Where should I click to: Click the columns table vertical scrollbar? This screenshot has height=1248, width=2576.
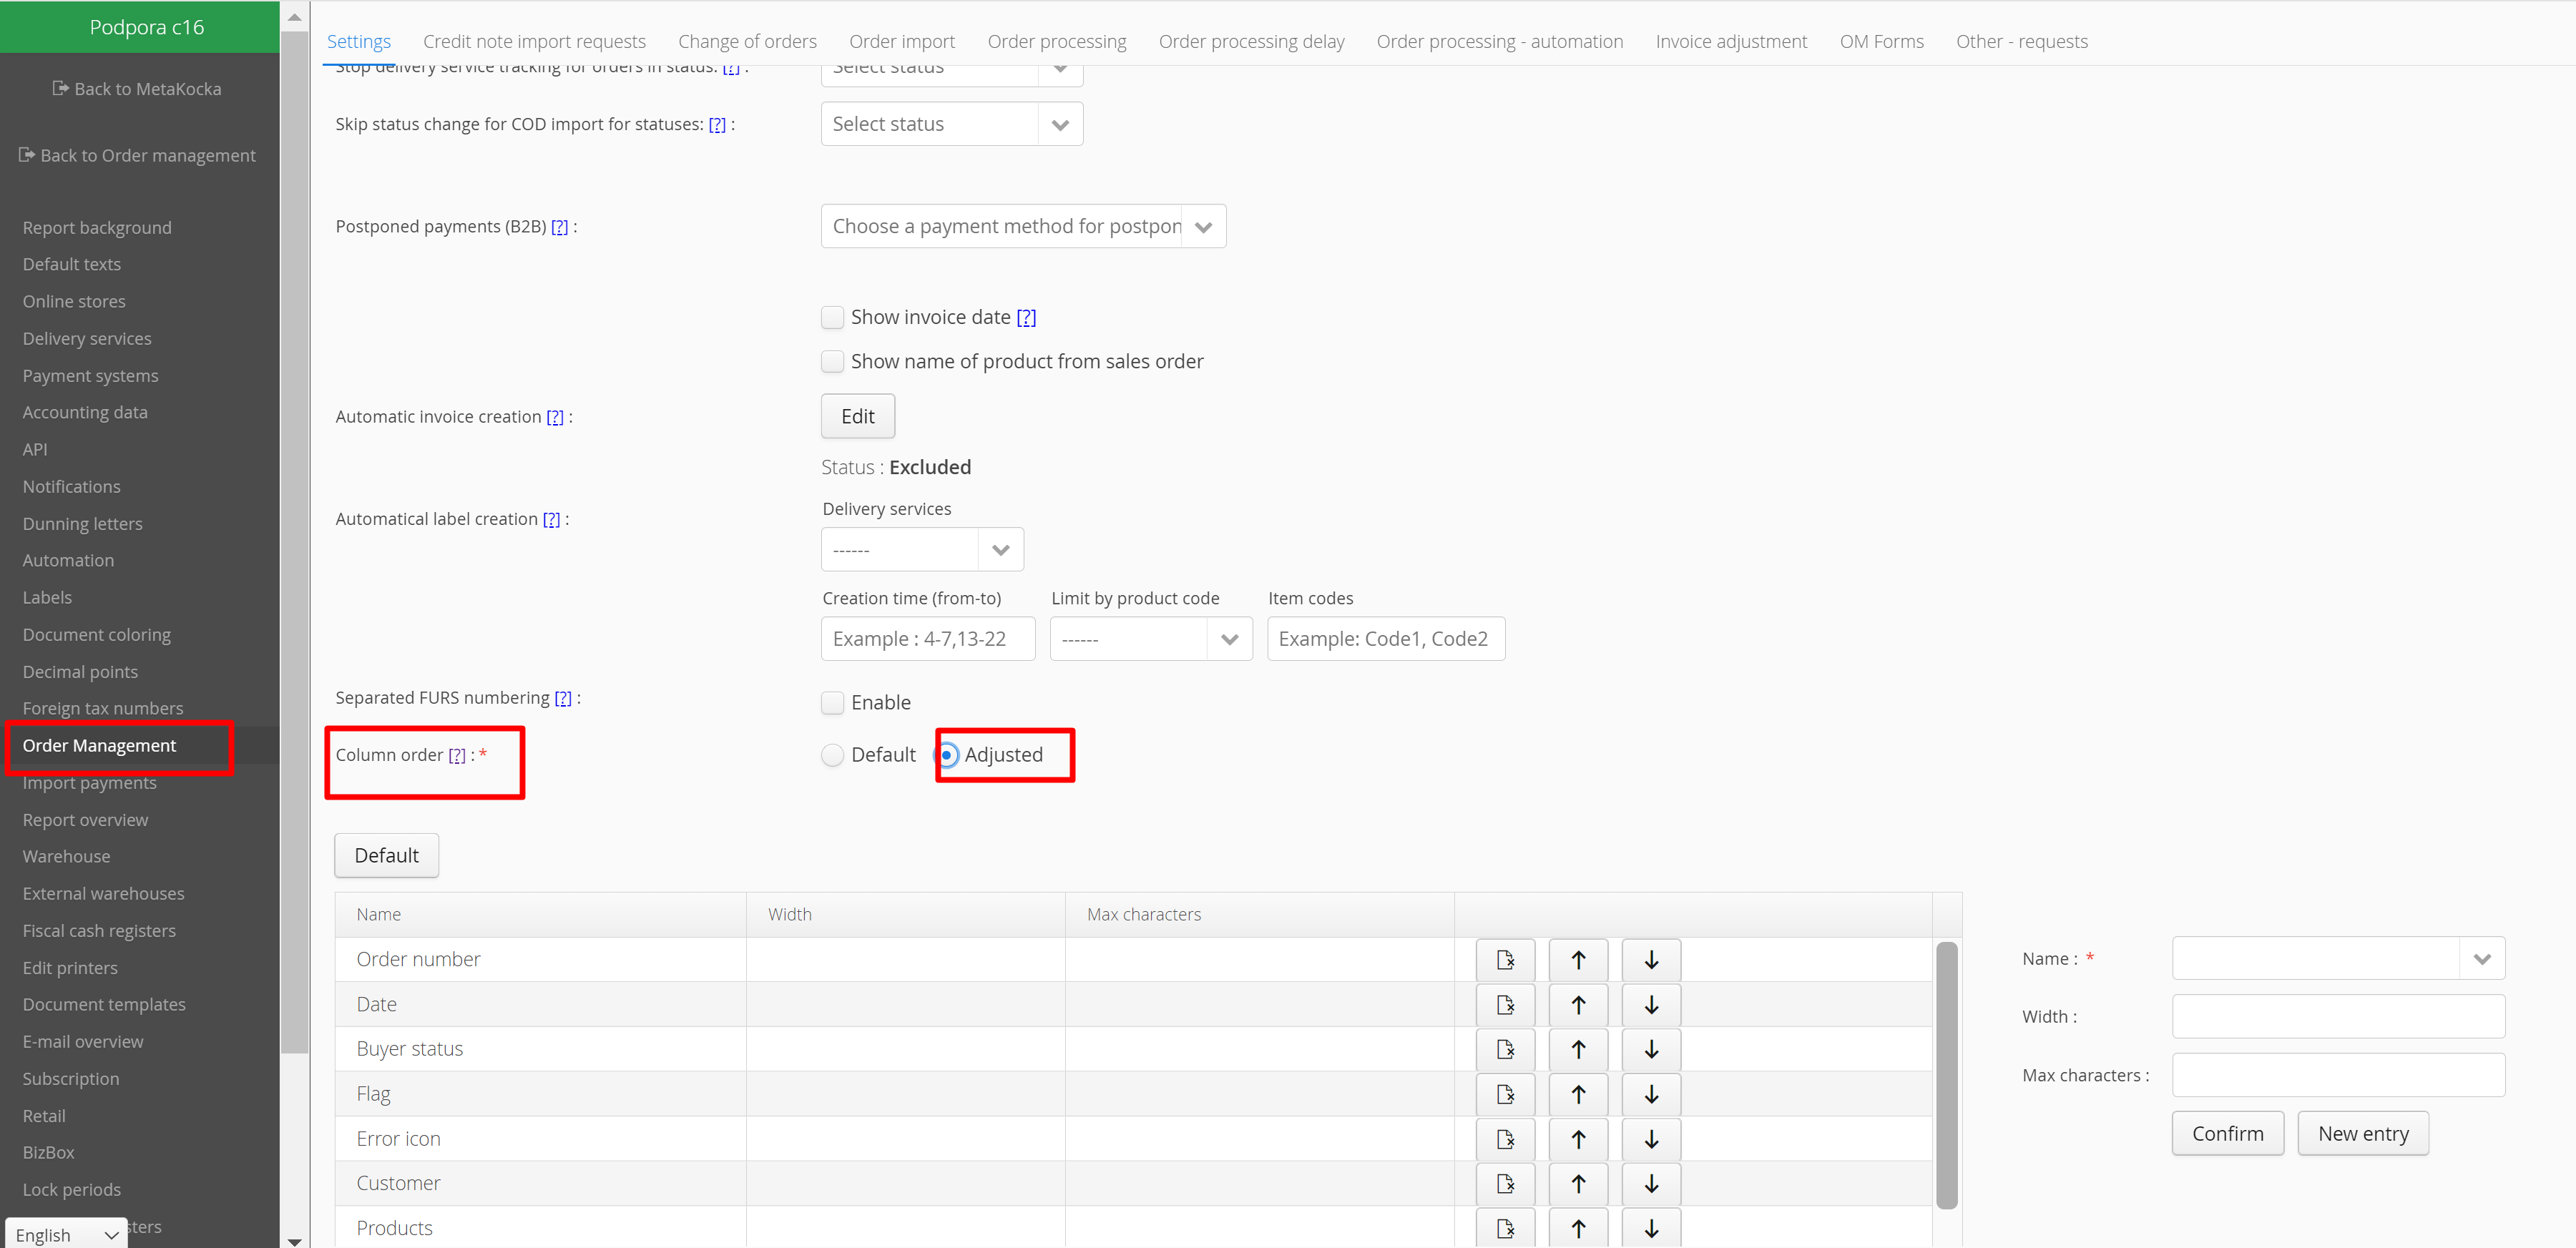(x=1946, y=1075)
